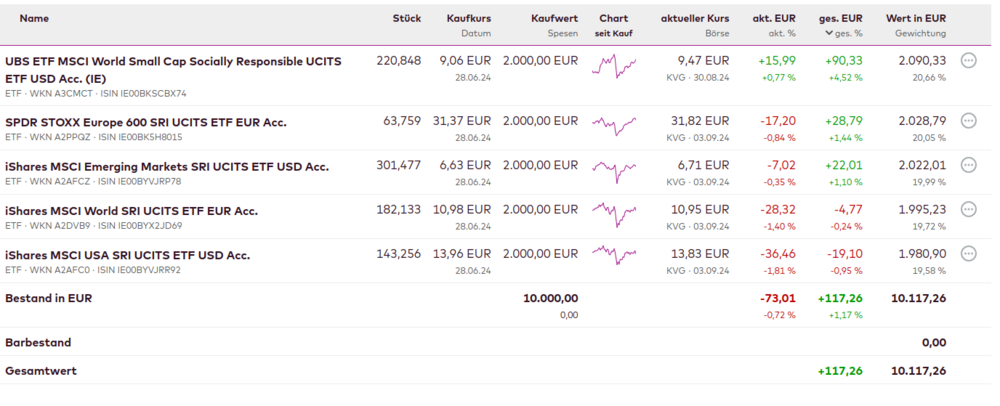View SPDR STOXX Europe 600 chart thumbnail
The image size is (1000, 406).
coord(614,125)
